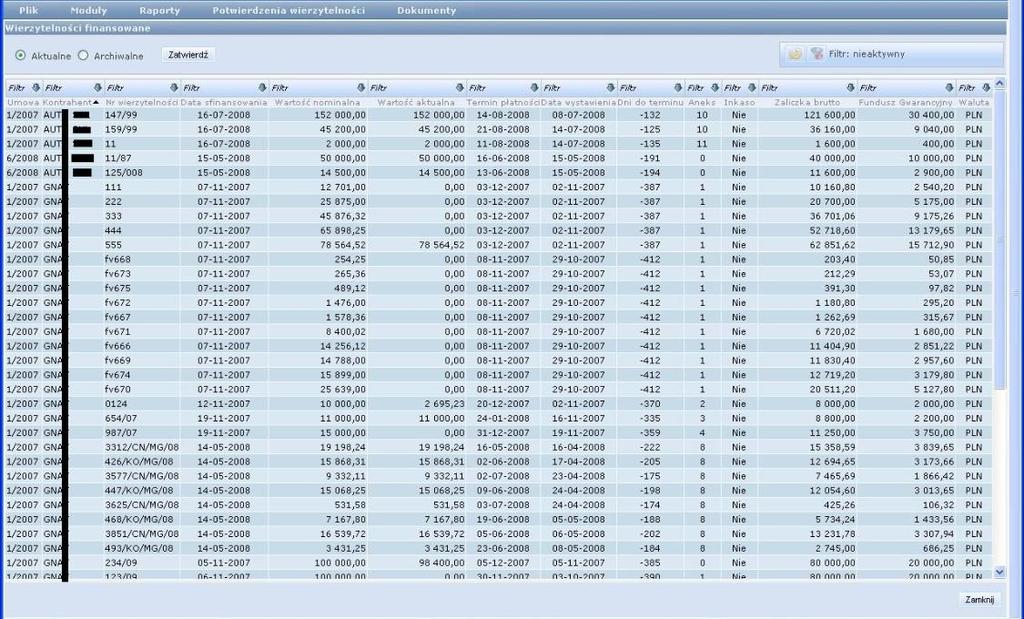Click the cell with invoice fv674
1024x619 pixels.
[142, 375]
